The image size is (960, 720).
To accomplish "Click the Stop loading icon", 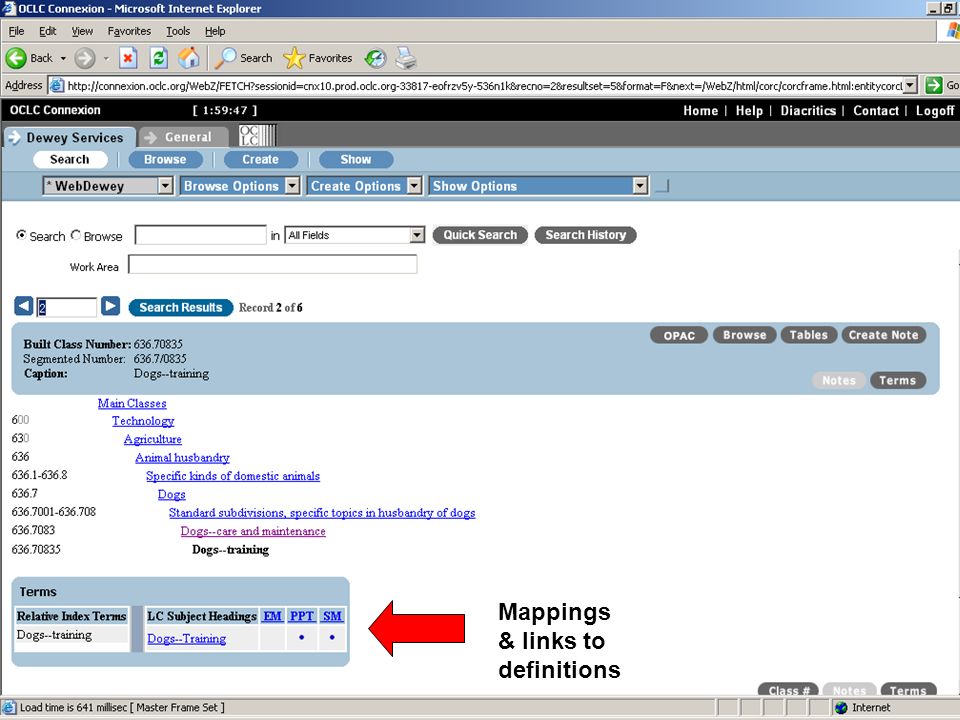I will point(127,58).
